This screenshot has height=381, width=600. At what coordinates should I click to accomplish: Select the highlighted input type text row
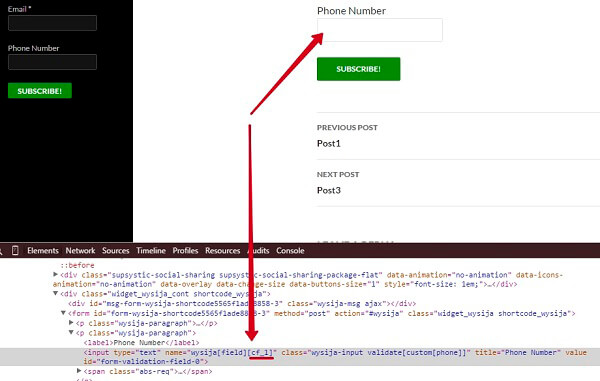coord(300,357)
